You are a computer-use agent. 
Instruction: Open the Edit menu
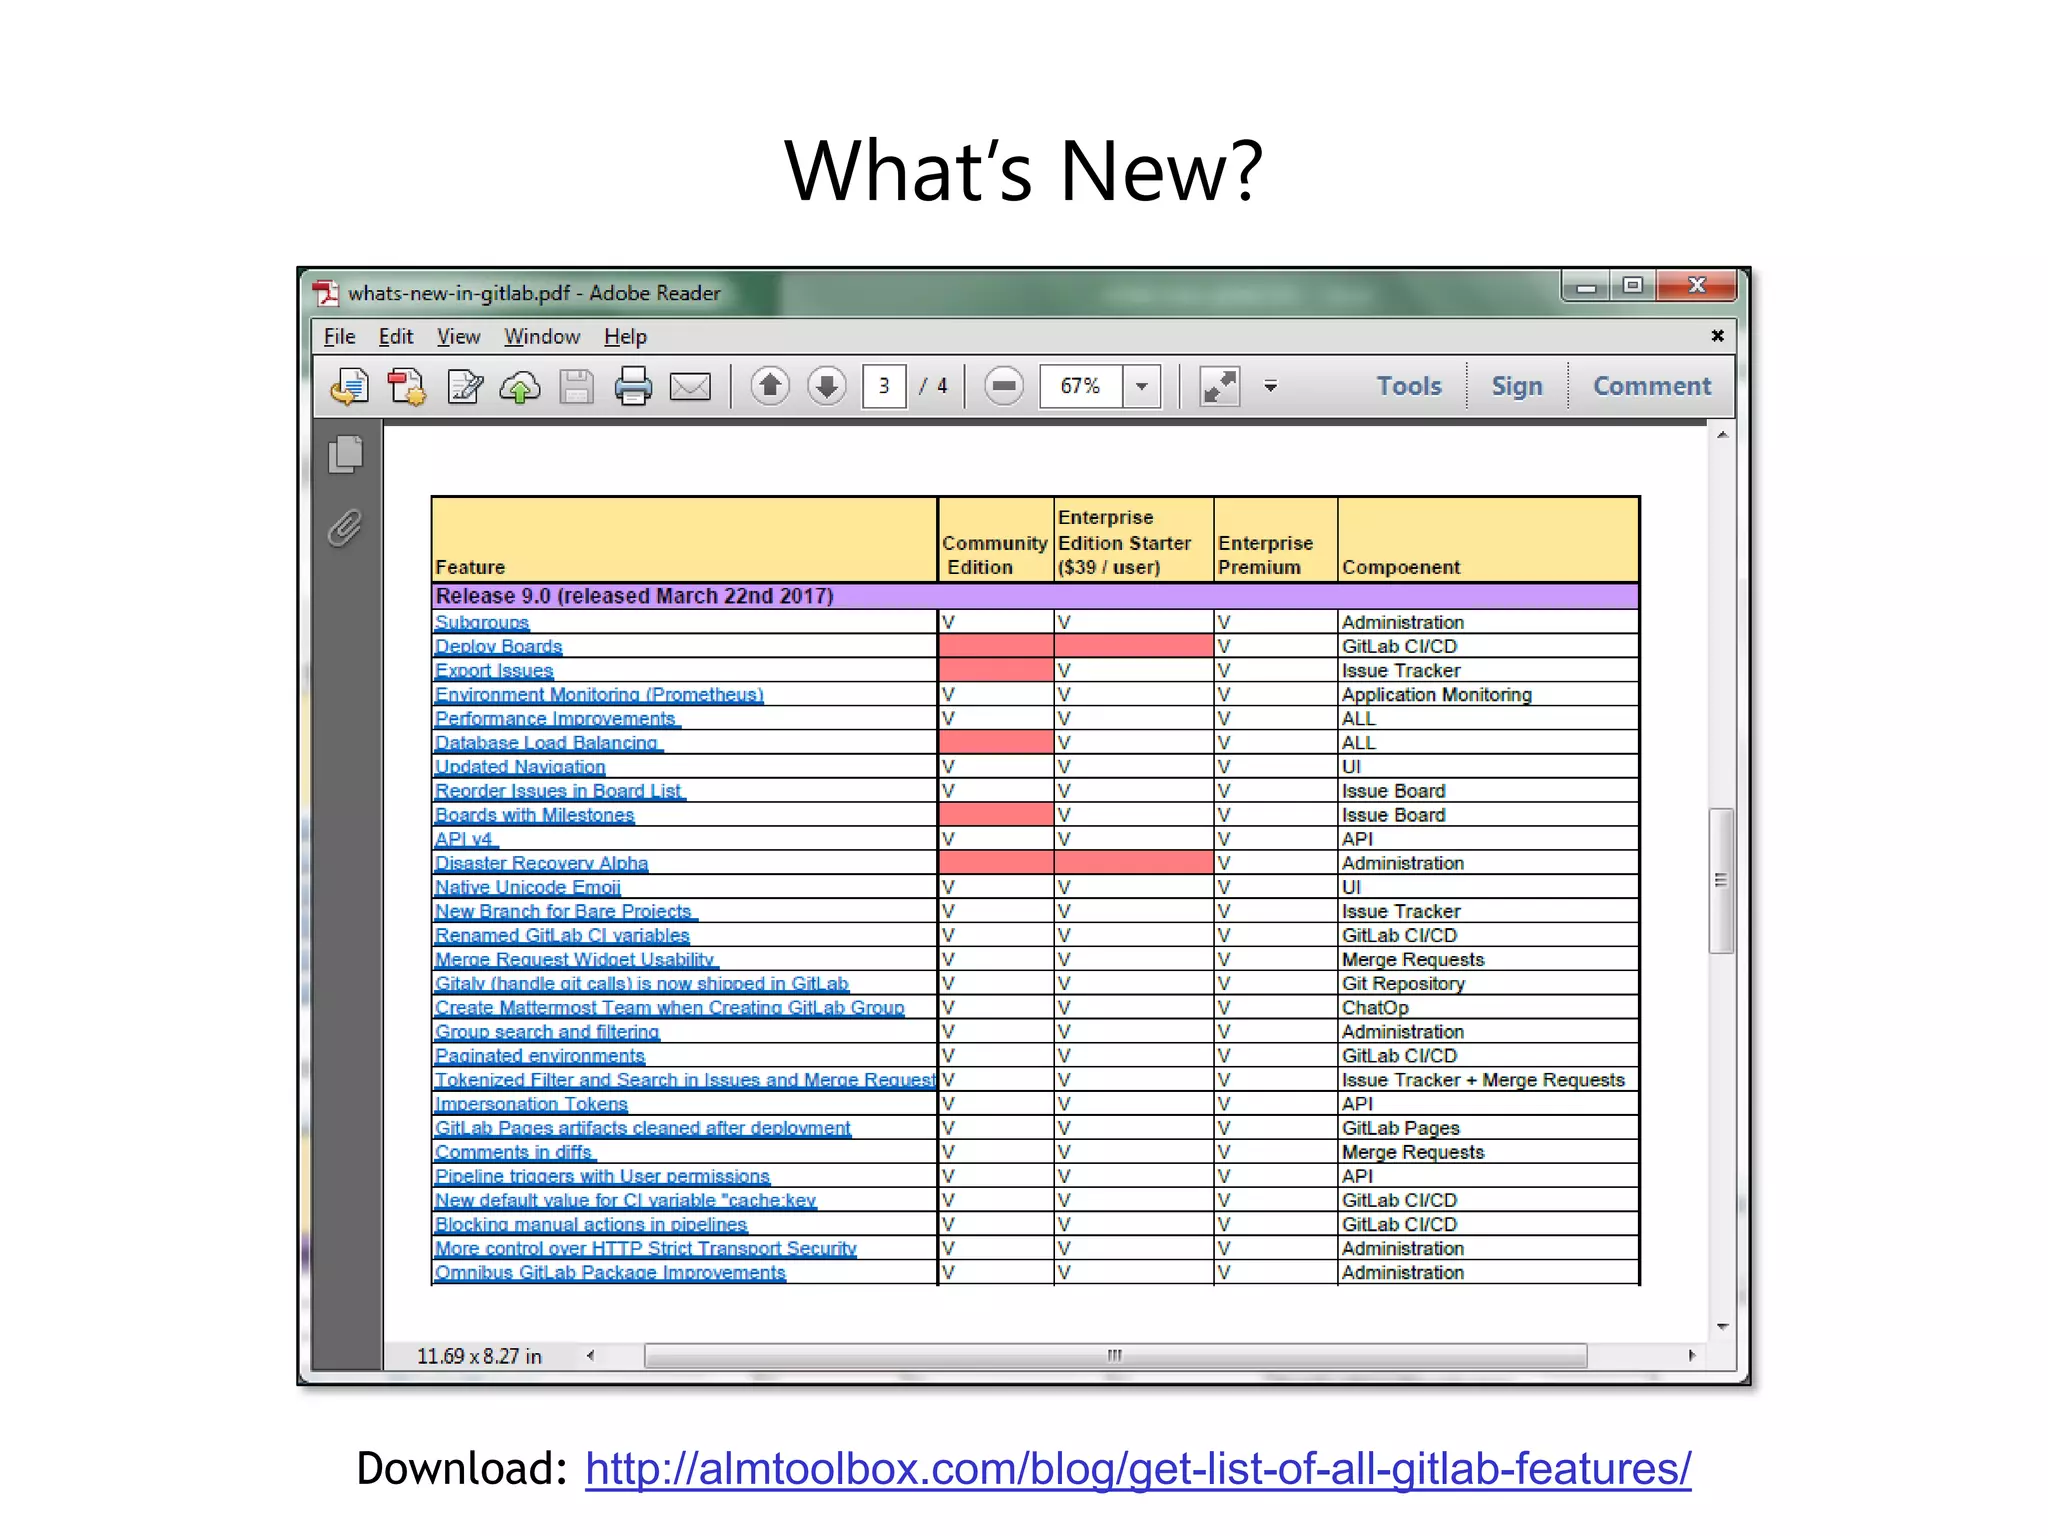click(395, 337)
